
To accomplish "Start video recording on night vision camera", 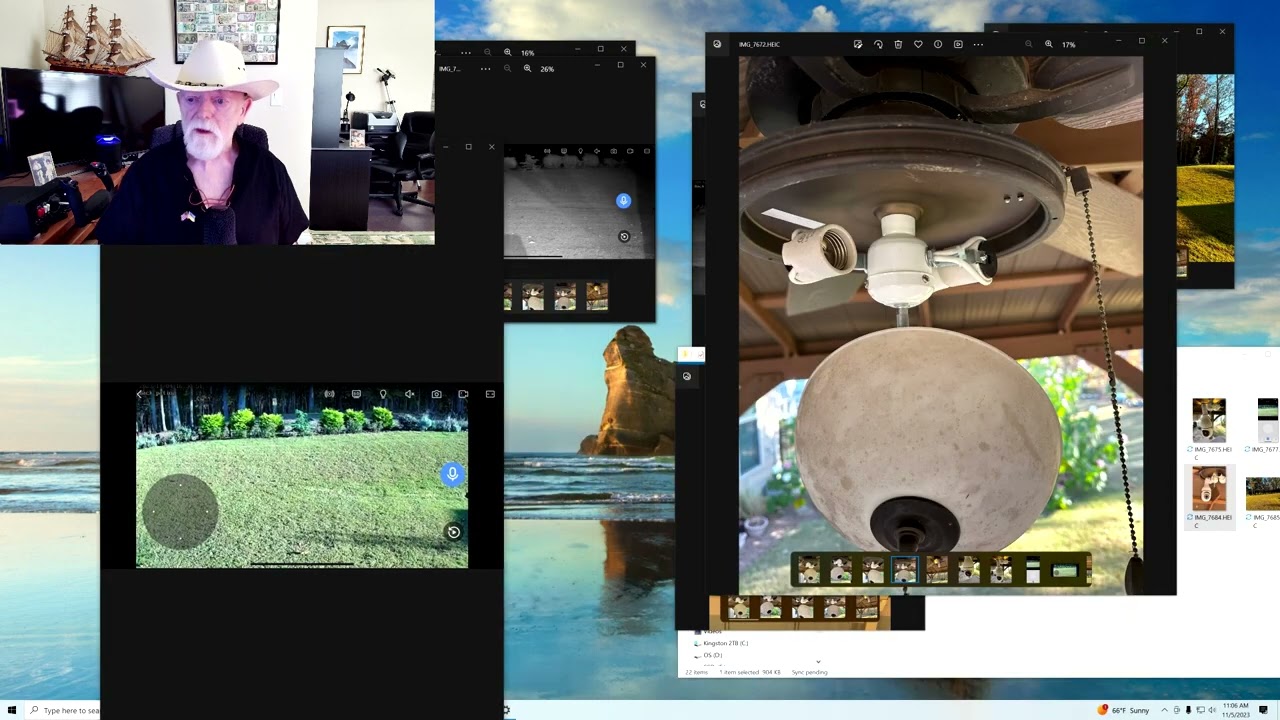I will tap(630, 151).
